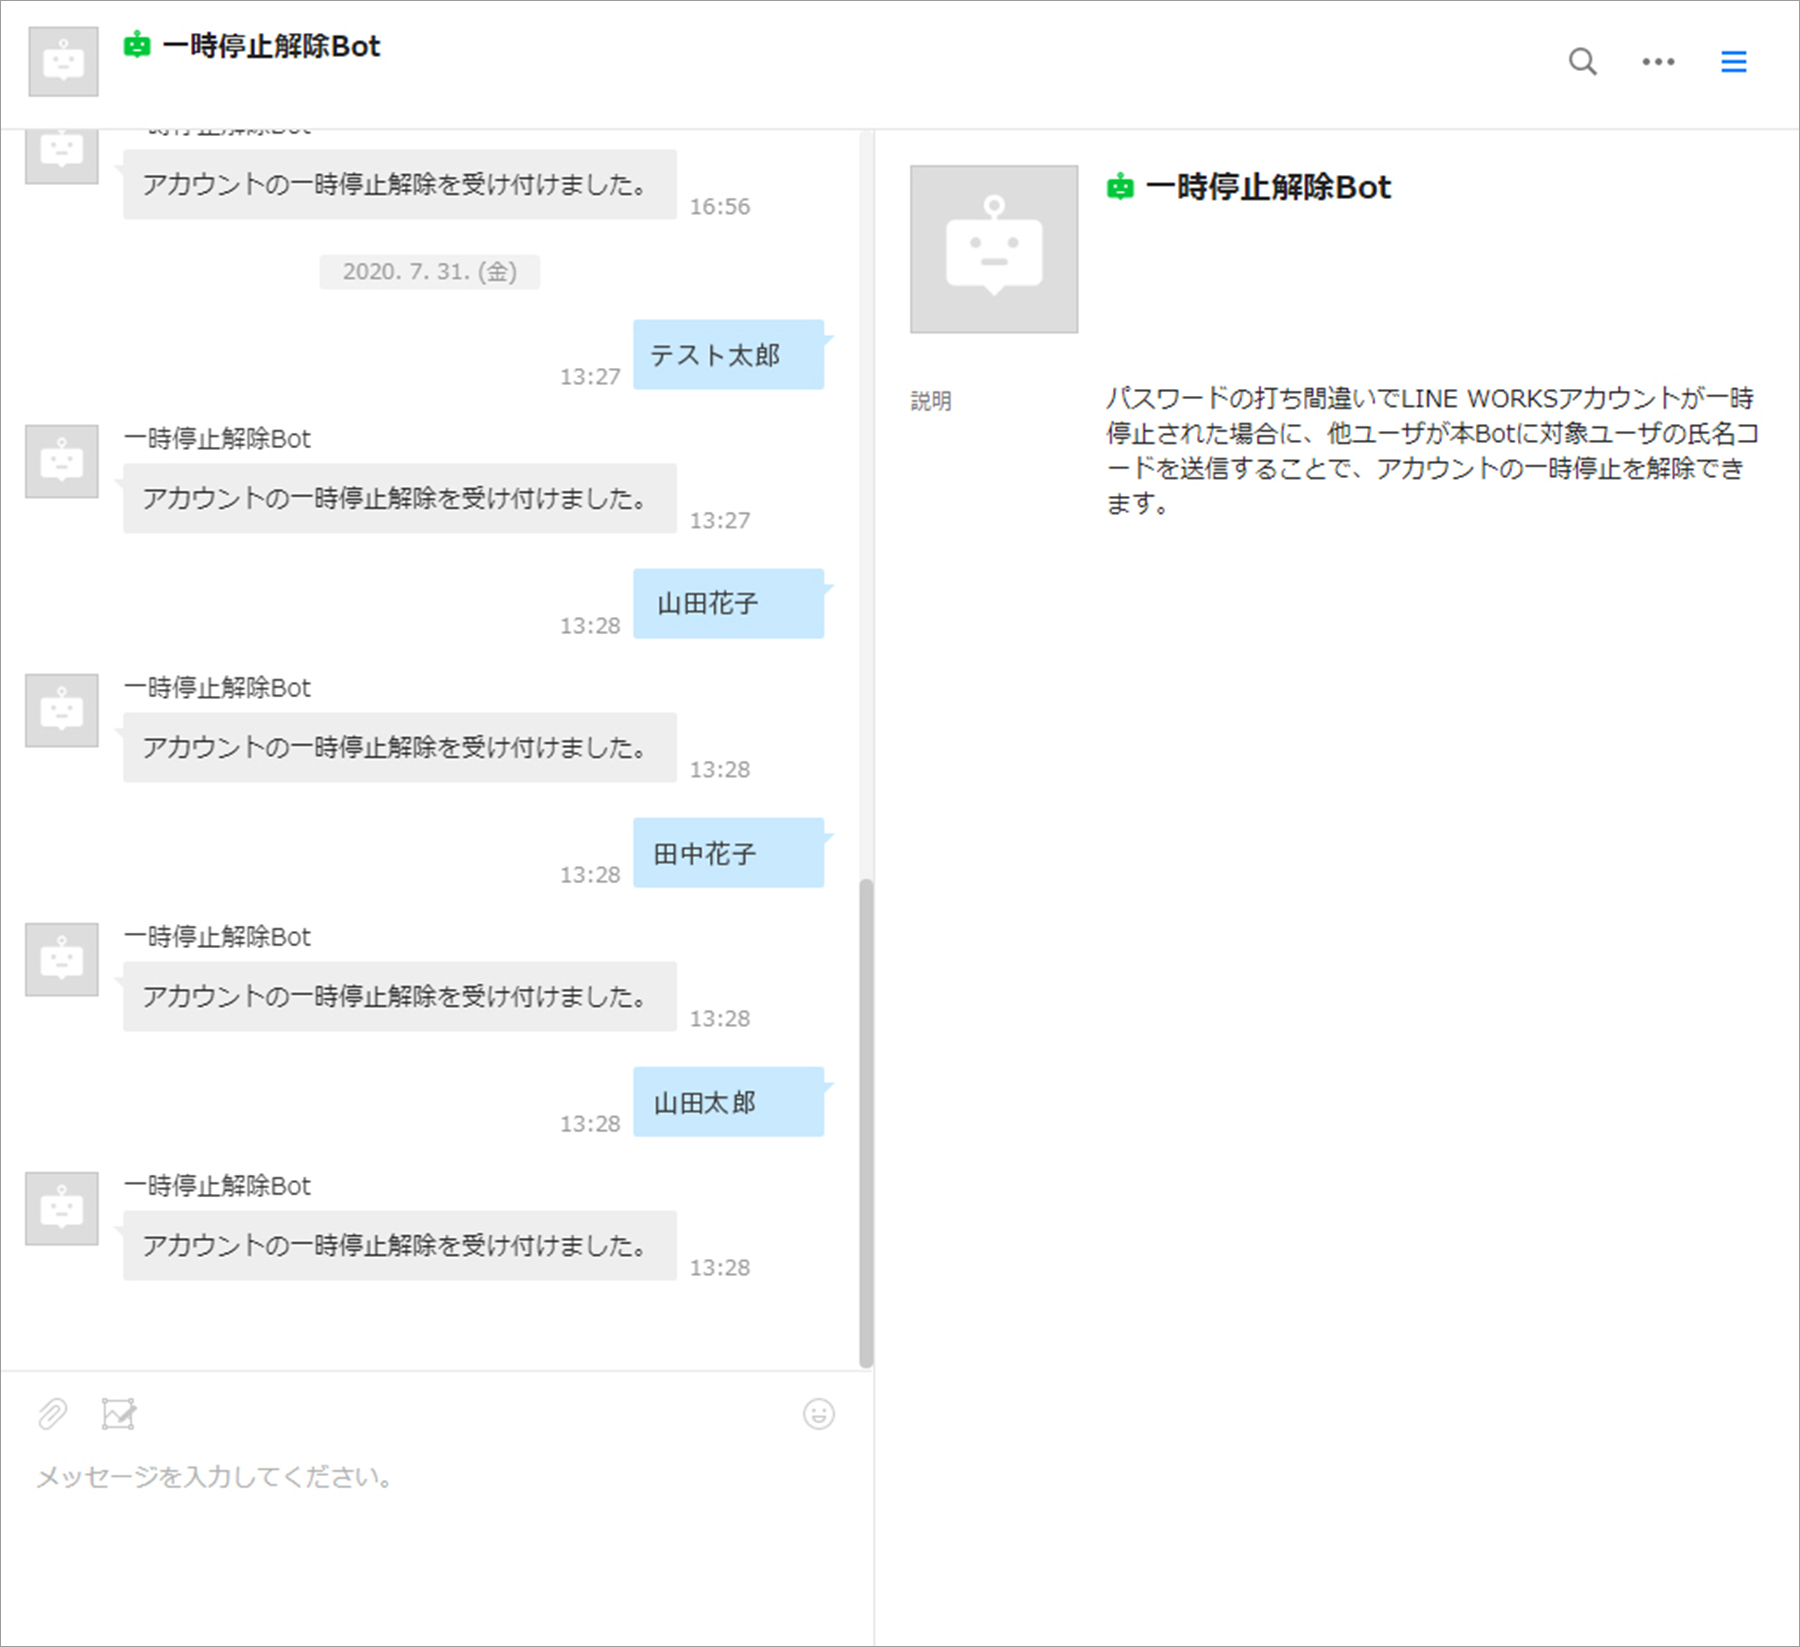Open the three-dots more options menu
1800x1647 pixels.
point(1658,62)
